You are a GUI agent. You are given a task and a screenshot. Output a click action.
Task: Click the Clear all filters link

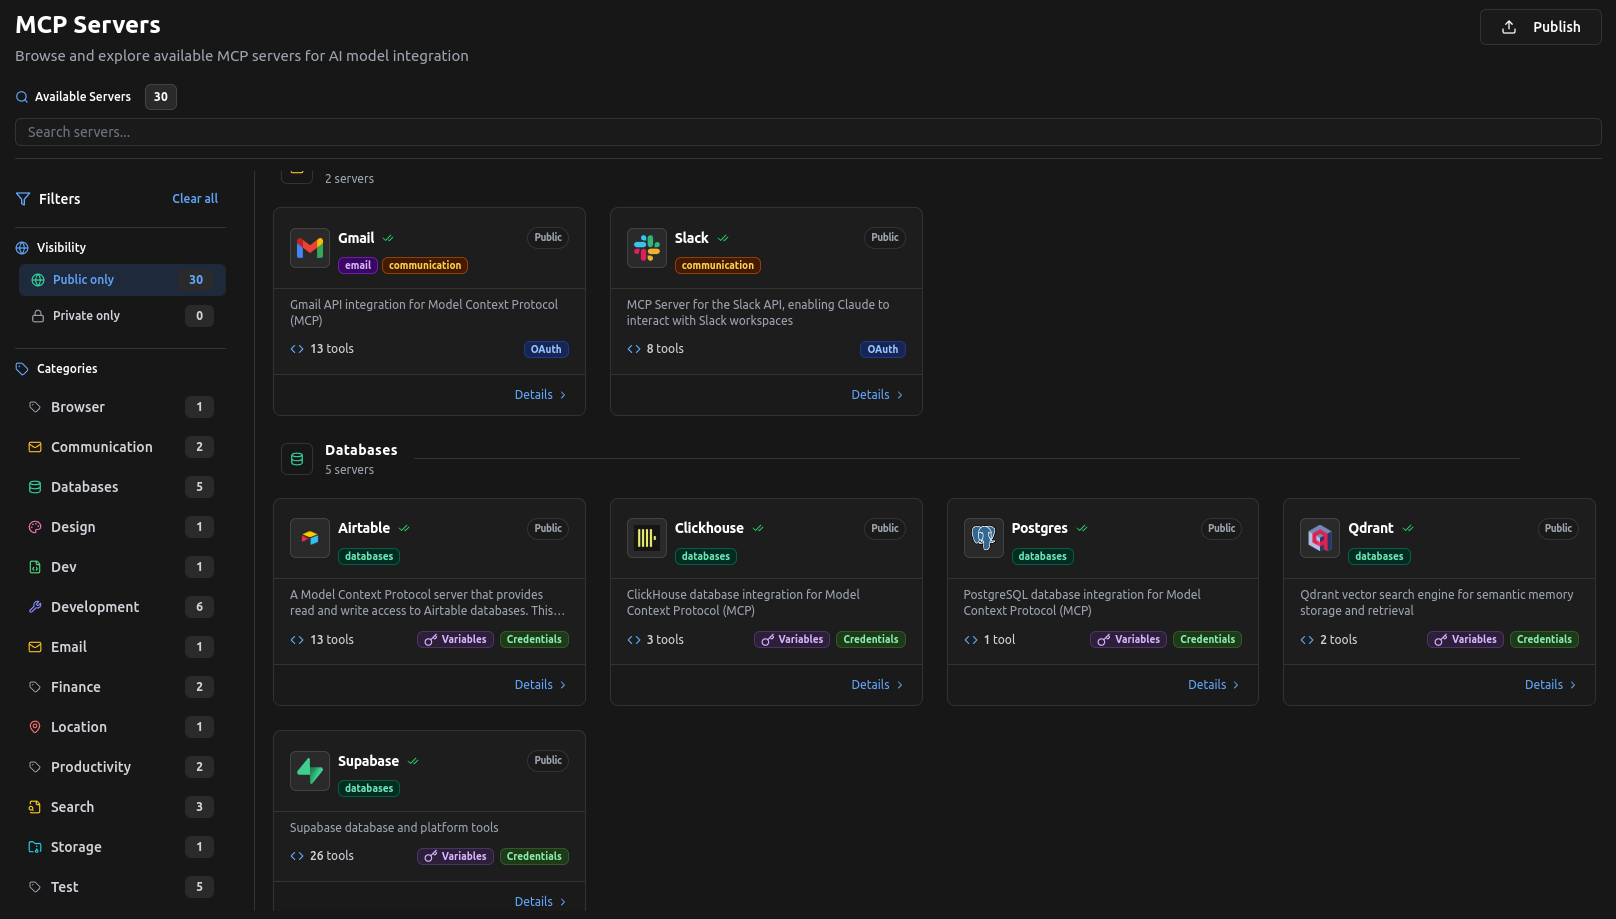[195, 199]
